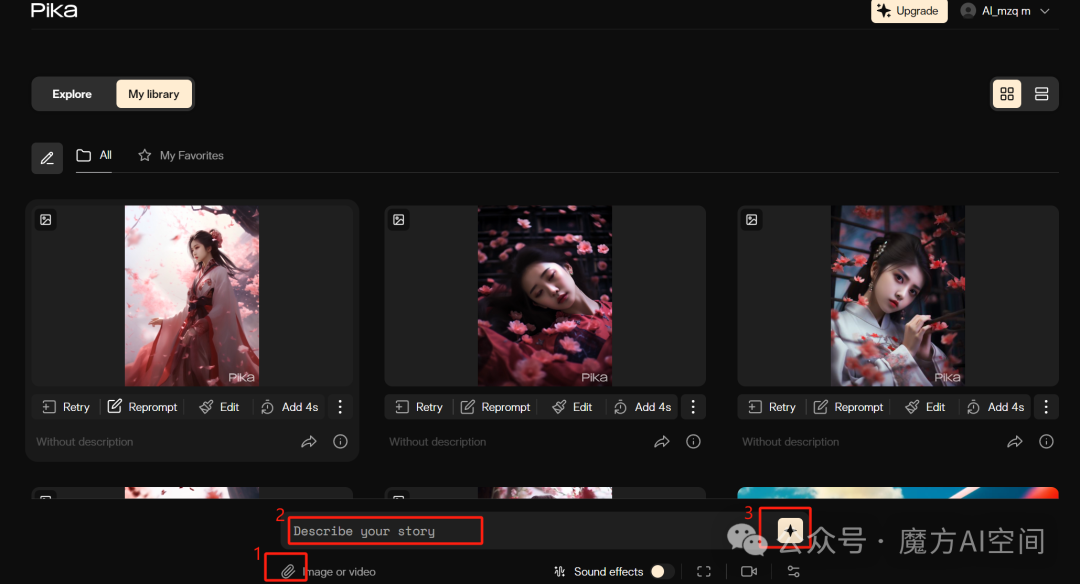Show info for the second video card
Image resolution: width=1080 pixels, height=584 pixels.
693,441
